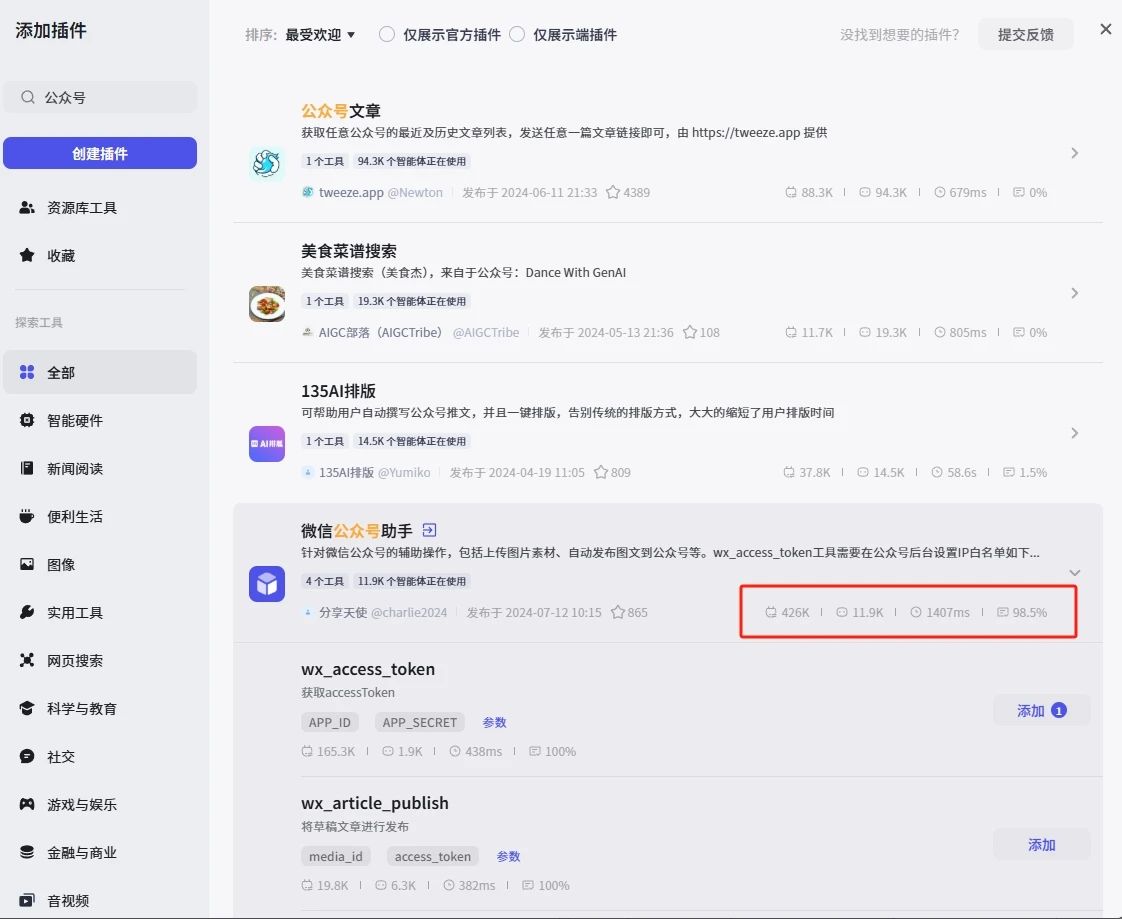The width and height of the screenshot is (1122, 919).
Task: Open the 资源库工具 section
Action: (100, 208)
